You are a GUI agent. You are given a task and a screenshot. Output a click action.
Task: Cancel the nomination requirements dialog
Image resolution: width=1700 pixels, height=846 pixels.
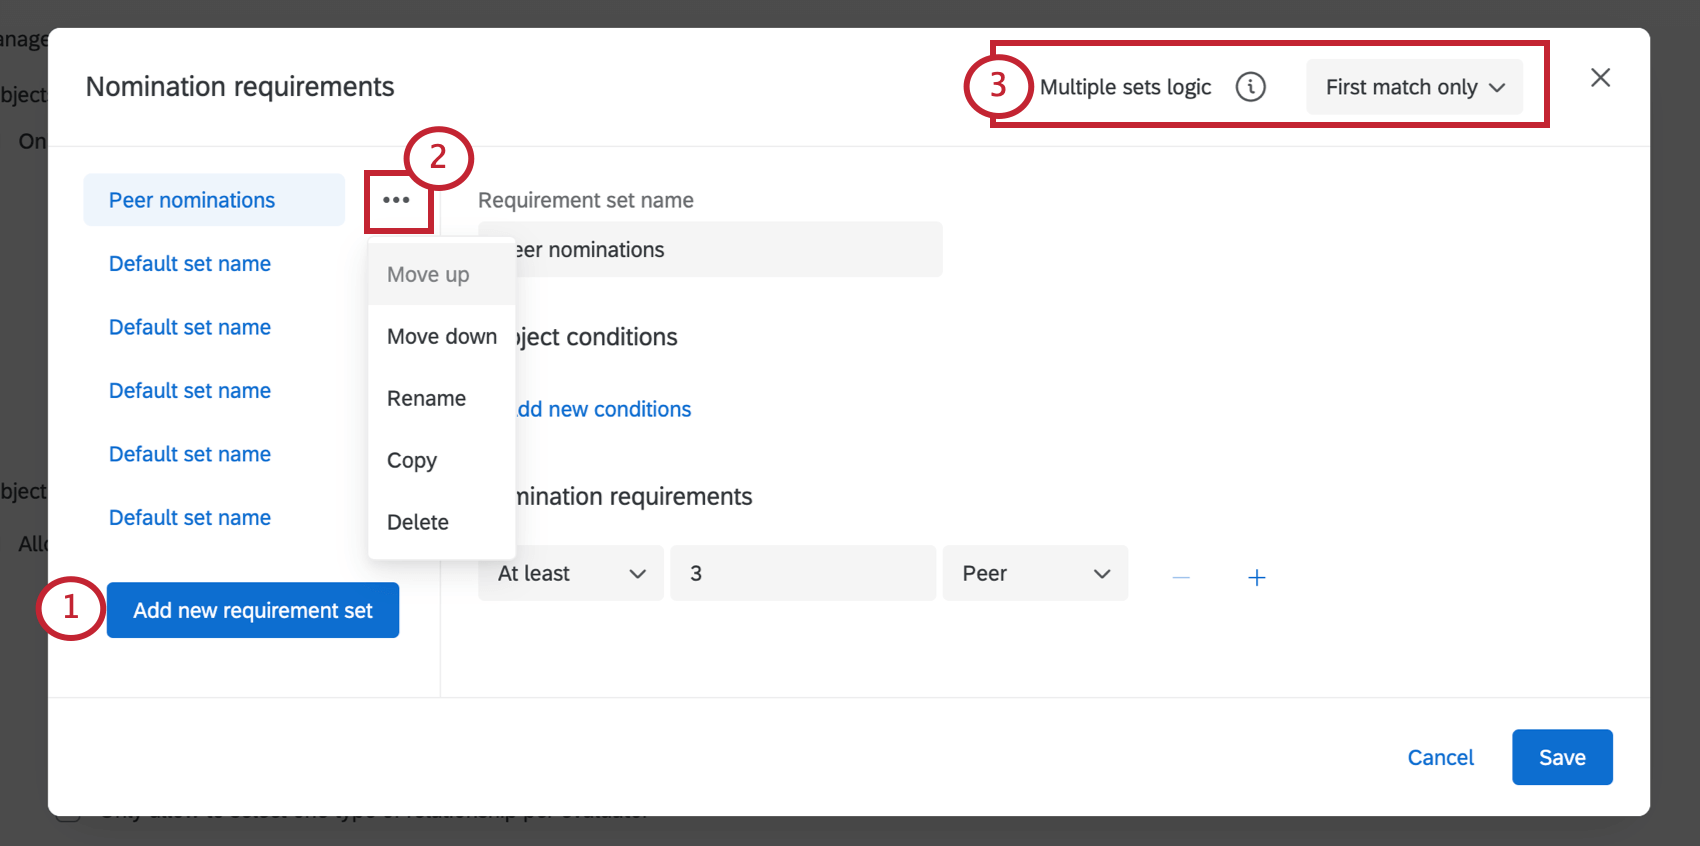(1440, 757)
